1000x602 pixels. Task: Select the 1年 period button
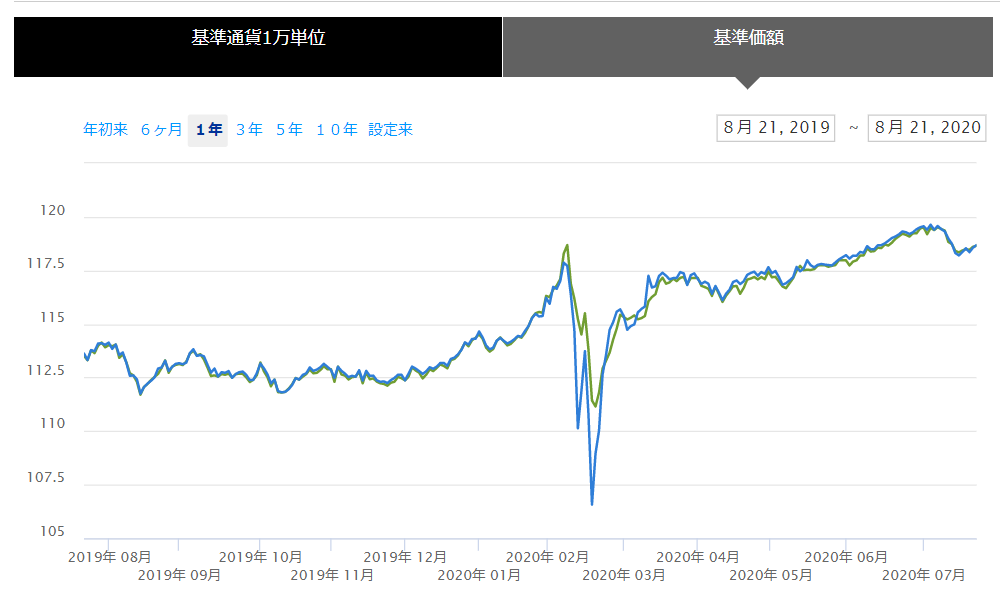(208, 130)
